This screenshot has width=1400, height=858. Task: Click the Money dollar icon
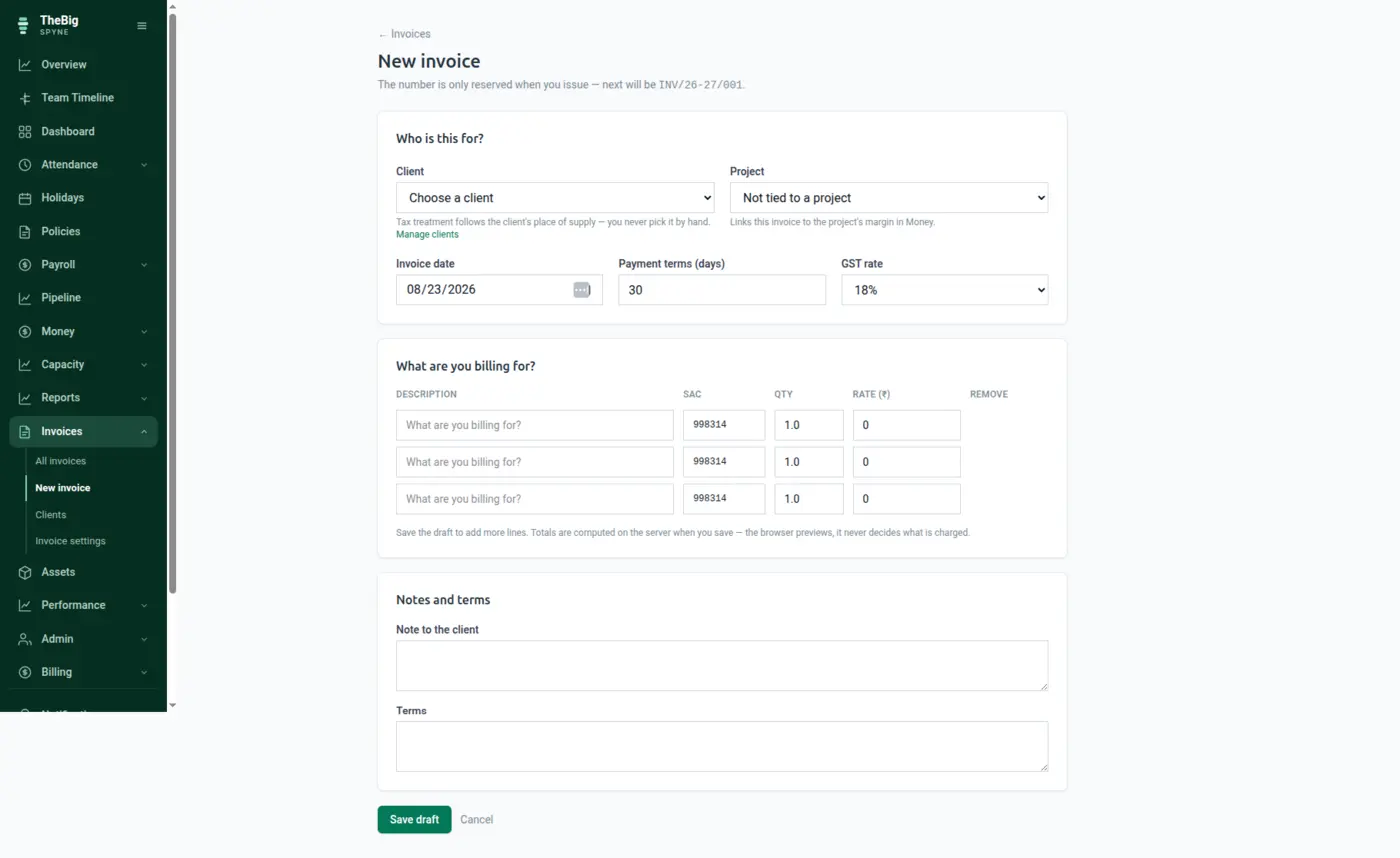point(25,332)
